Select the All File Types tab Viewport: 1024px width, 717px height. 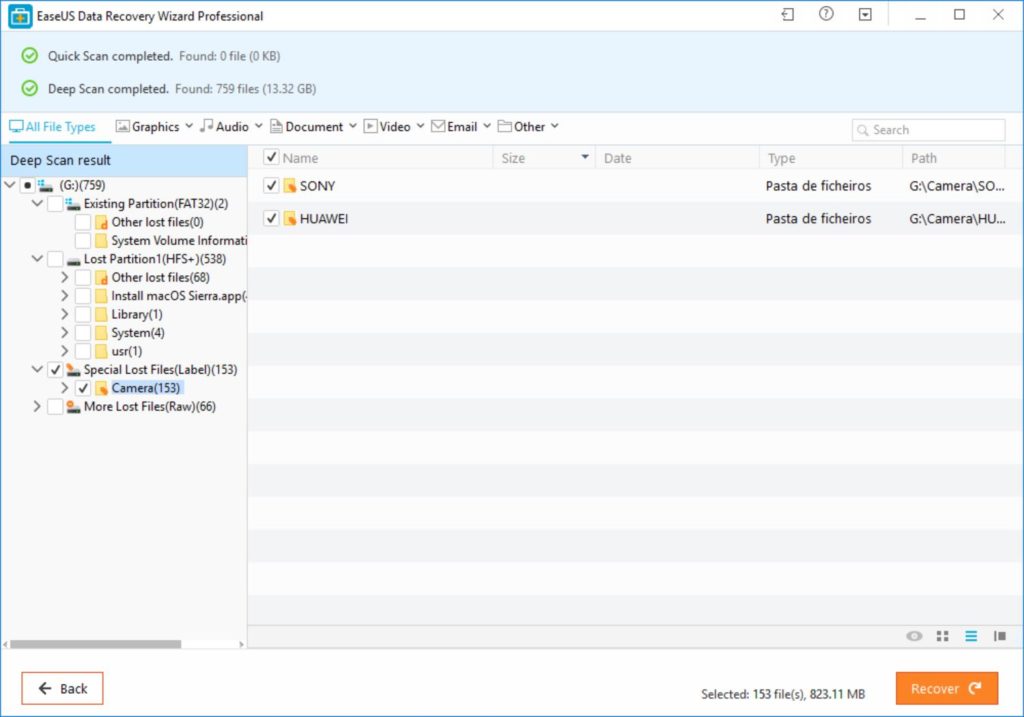pos(52,127)
